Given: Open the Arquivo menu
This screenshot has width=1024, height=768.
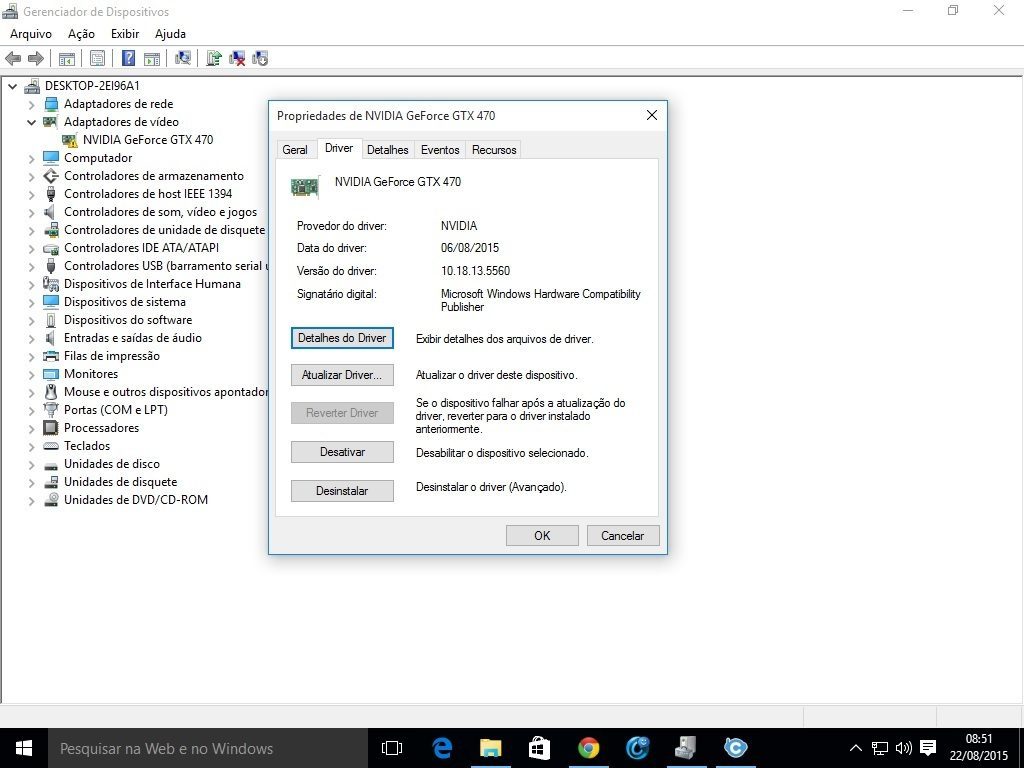Looking at the screenshot, I should (31, 34).
